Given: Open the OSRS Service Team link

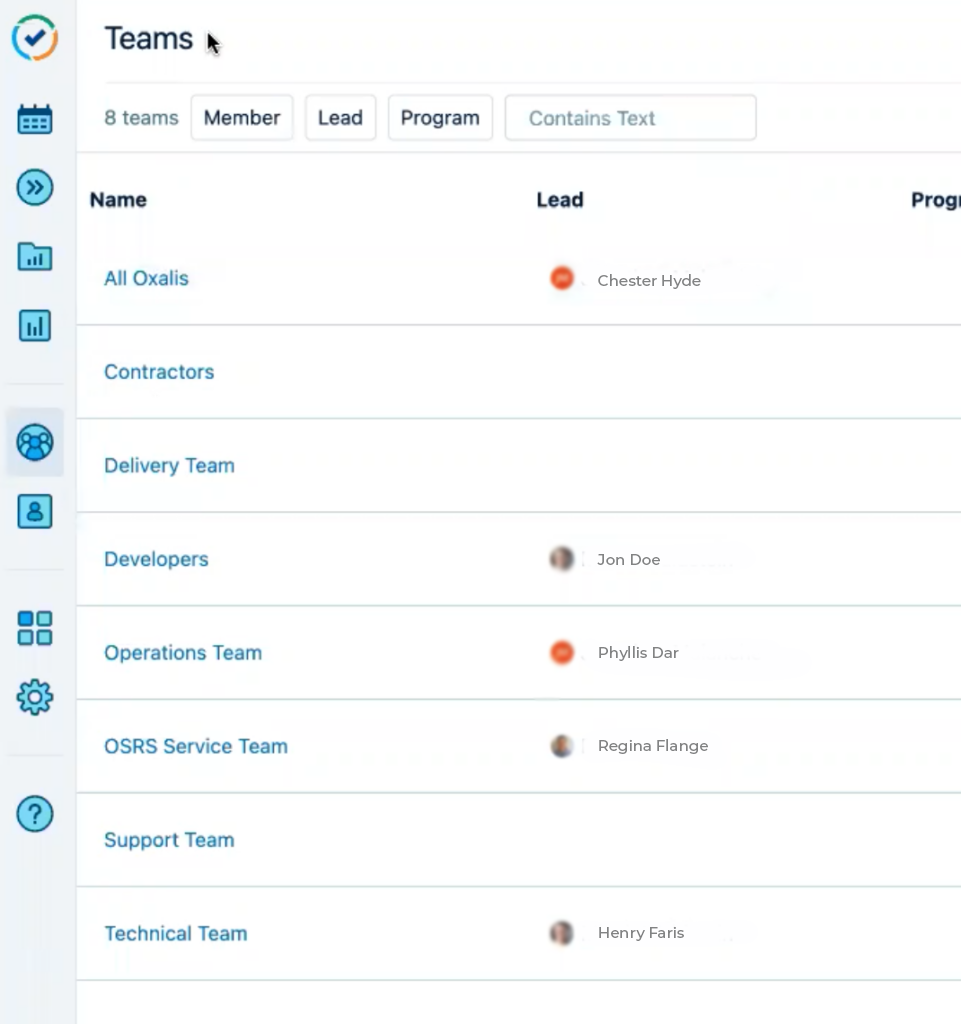Looking at the screenshot, I should click(x=196, y=746).
